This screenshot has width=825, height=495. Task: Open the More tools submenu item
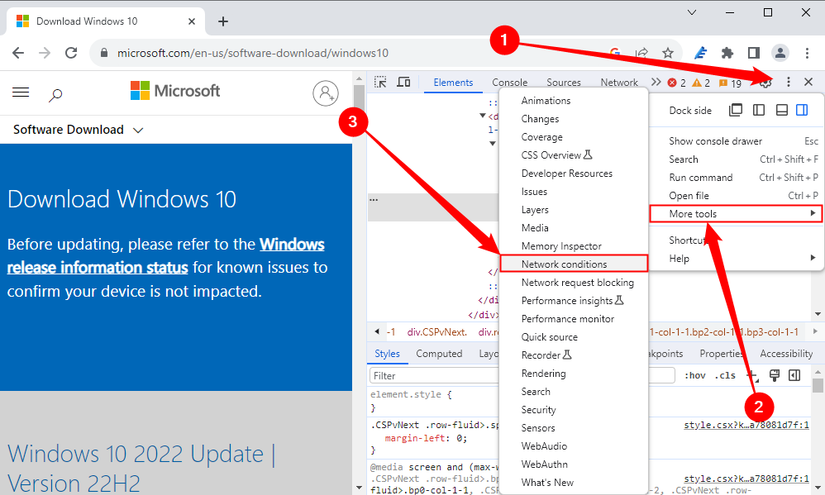pyautogui.click(x=736, y=214)
